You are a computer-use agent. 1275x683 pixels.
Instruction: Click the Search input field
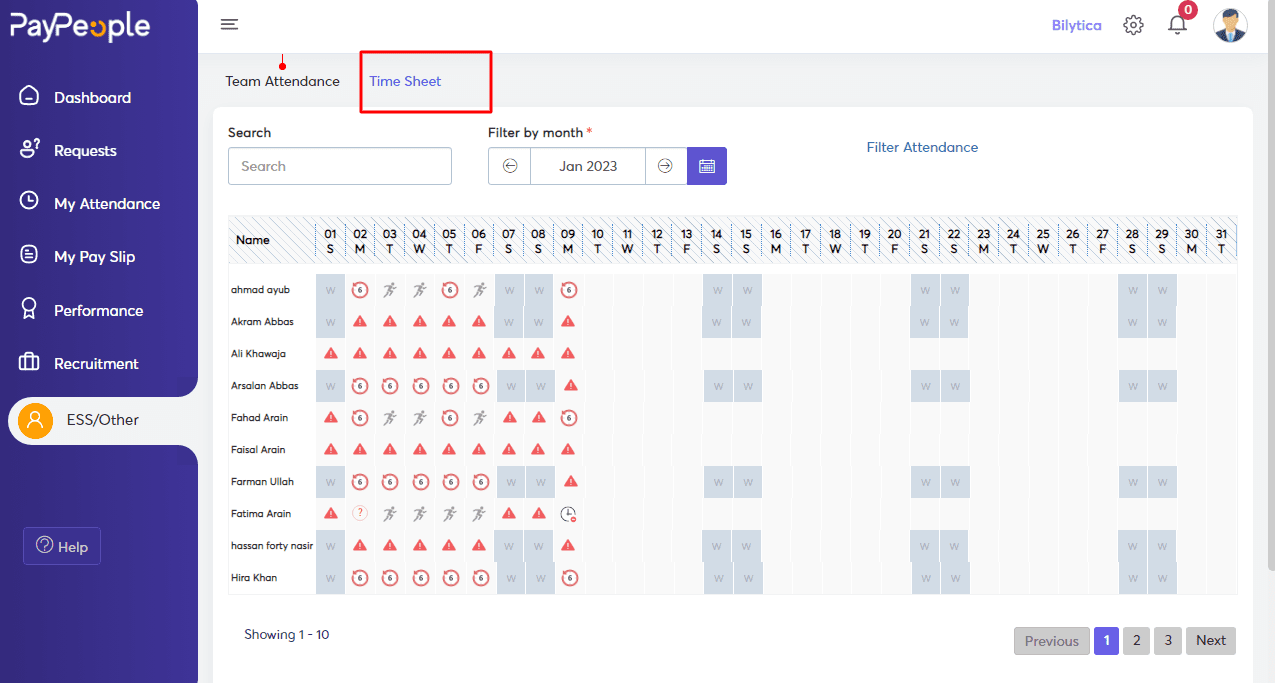pos(340,166)
